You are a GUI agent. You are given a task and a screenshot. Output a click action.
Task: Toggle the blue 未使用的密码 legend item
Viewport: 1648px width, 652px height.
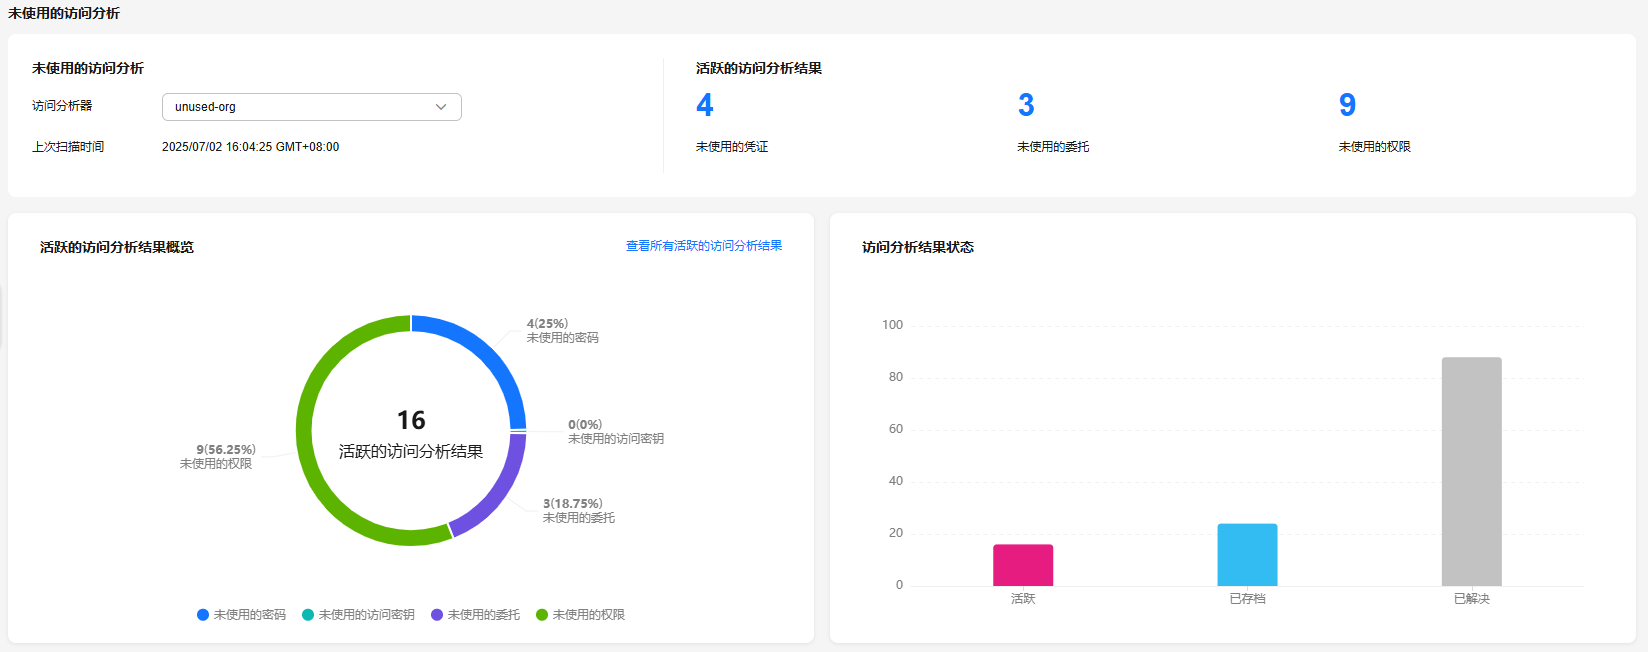[242, 615]
